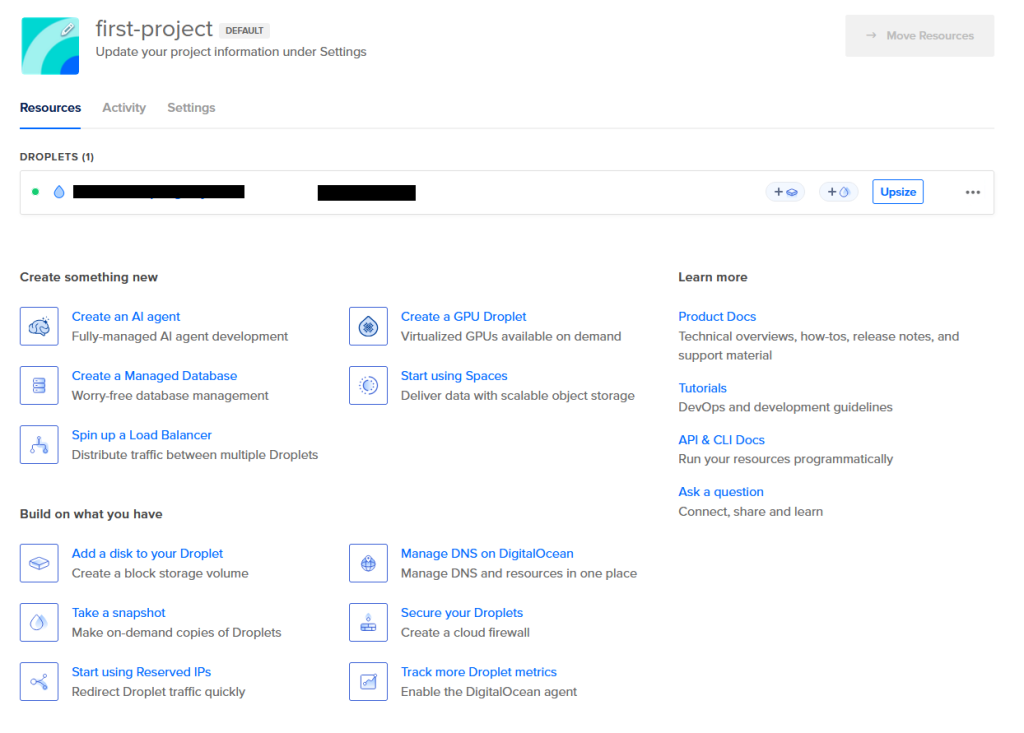
Task: Click the DROPLETS (1) heading
Action: pyautogui.click(x=57, y=157)
